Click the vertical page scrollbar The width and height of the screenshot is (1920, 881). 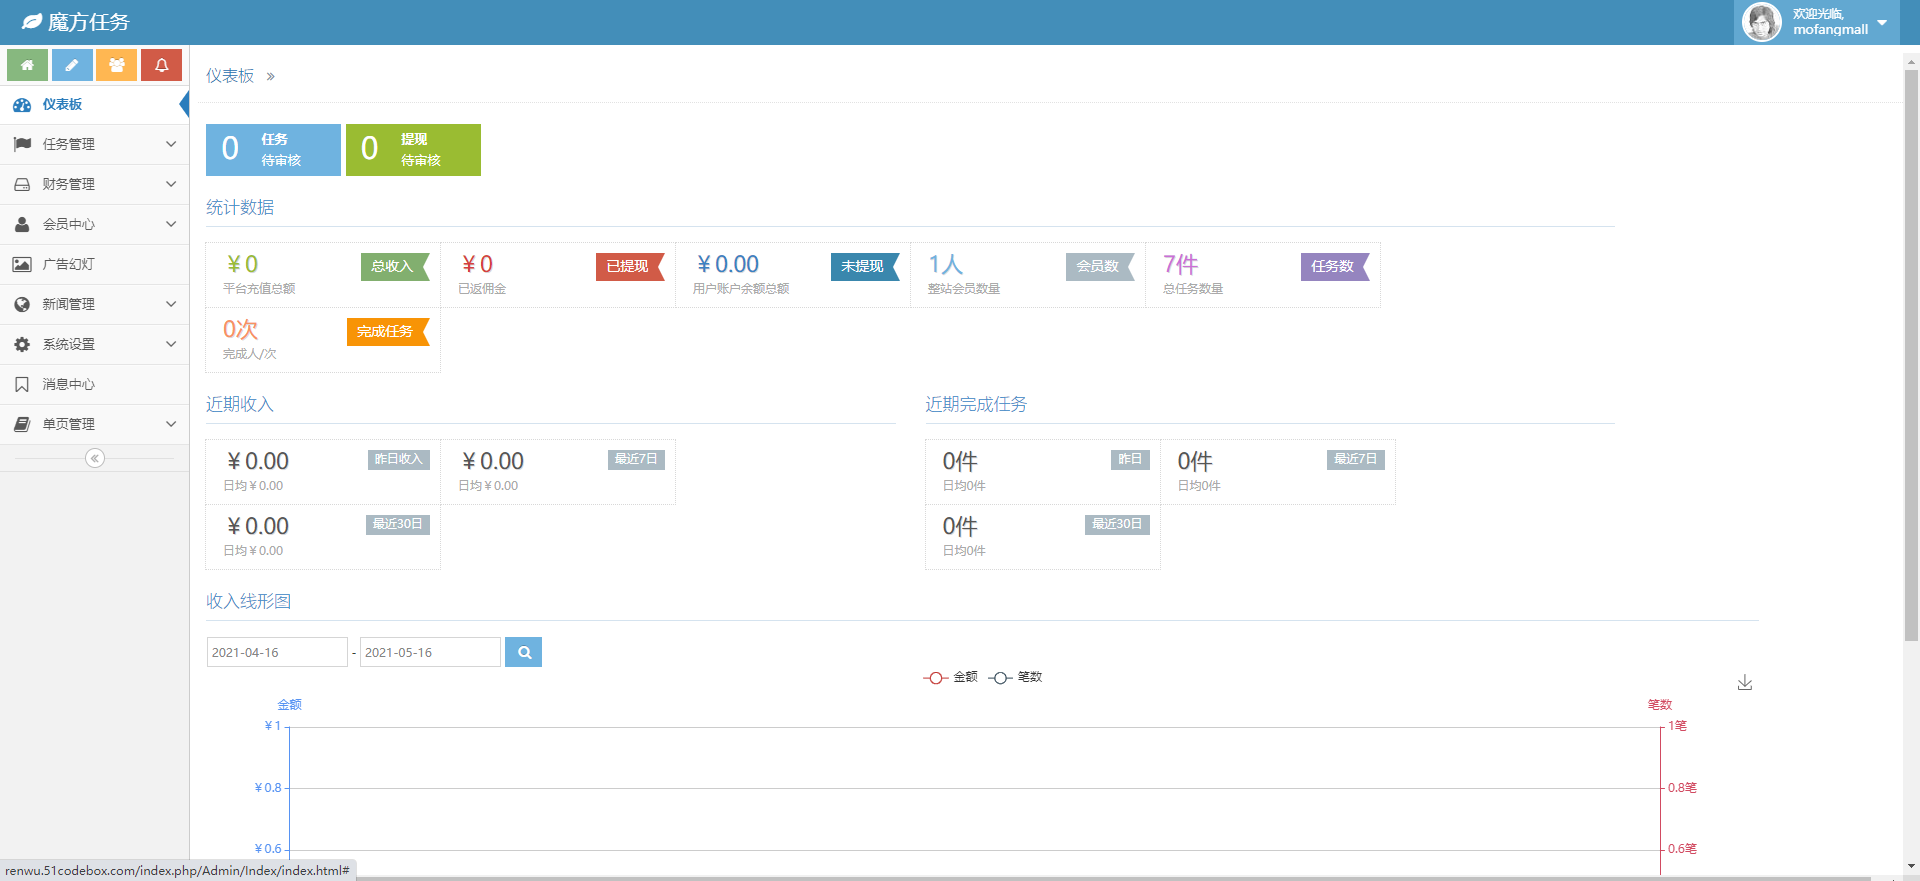point(1911,350)
